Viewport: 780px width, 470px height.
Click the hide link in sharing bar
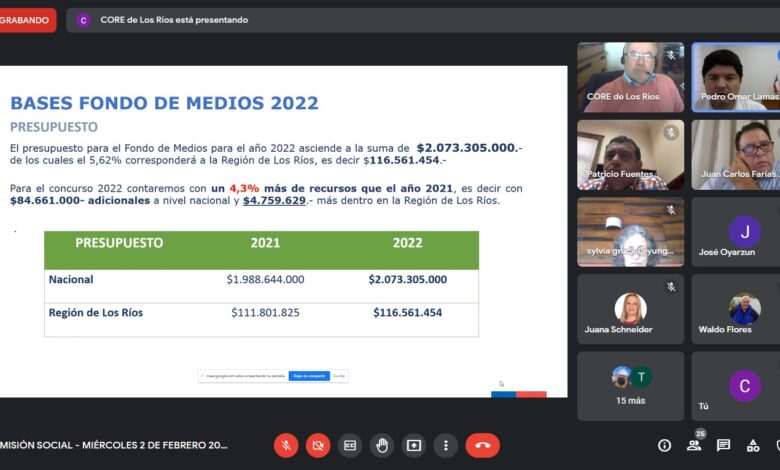click(x=339, y=376)
